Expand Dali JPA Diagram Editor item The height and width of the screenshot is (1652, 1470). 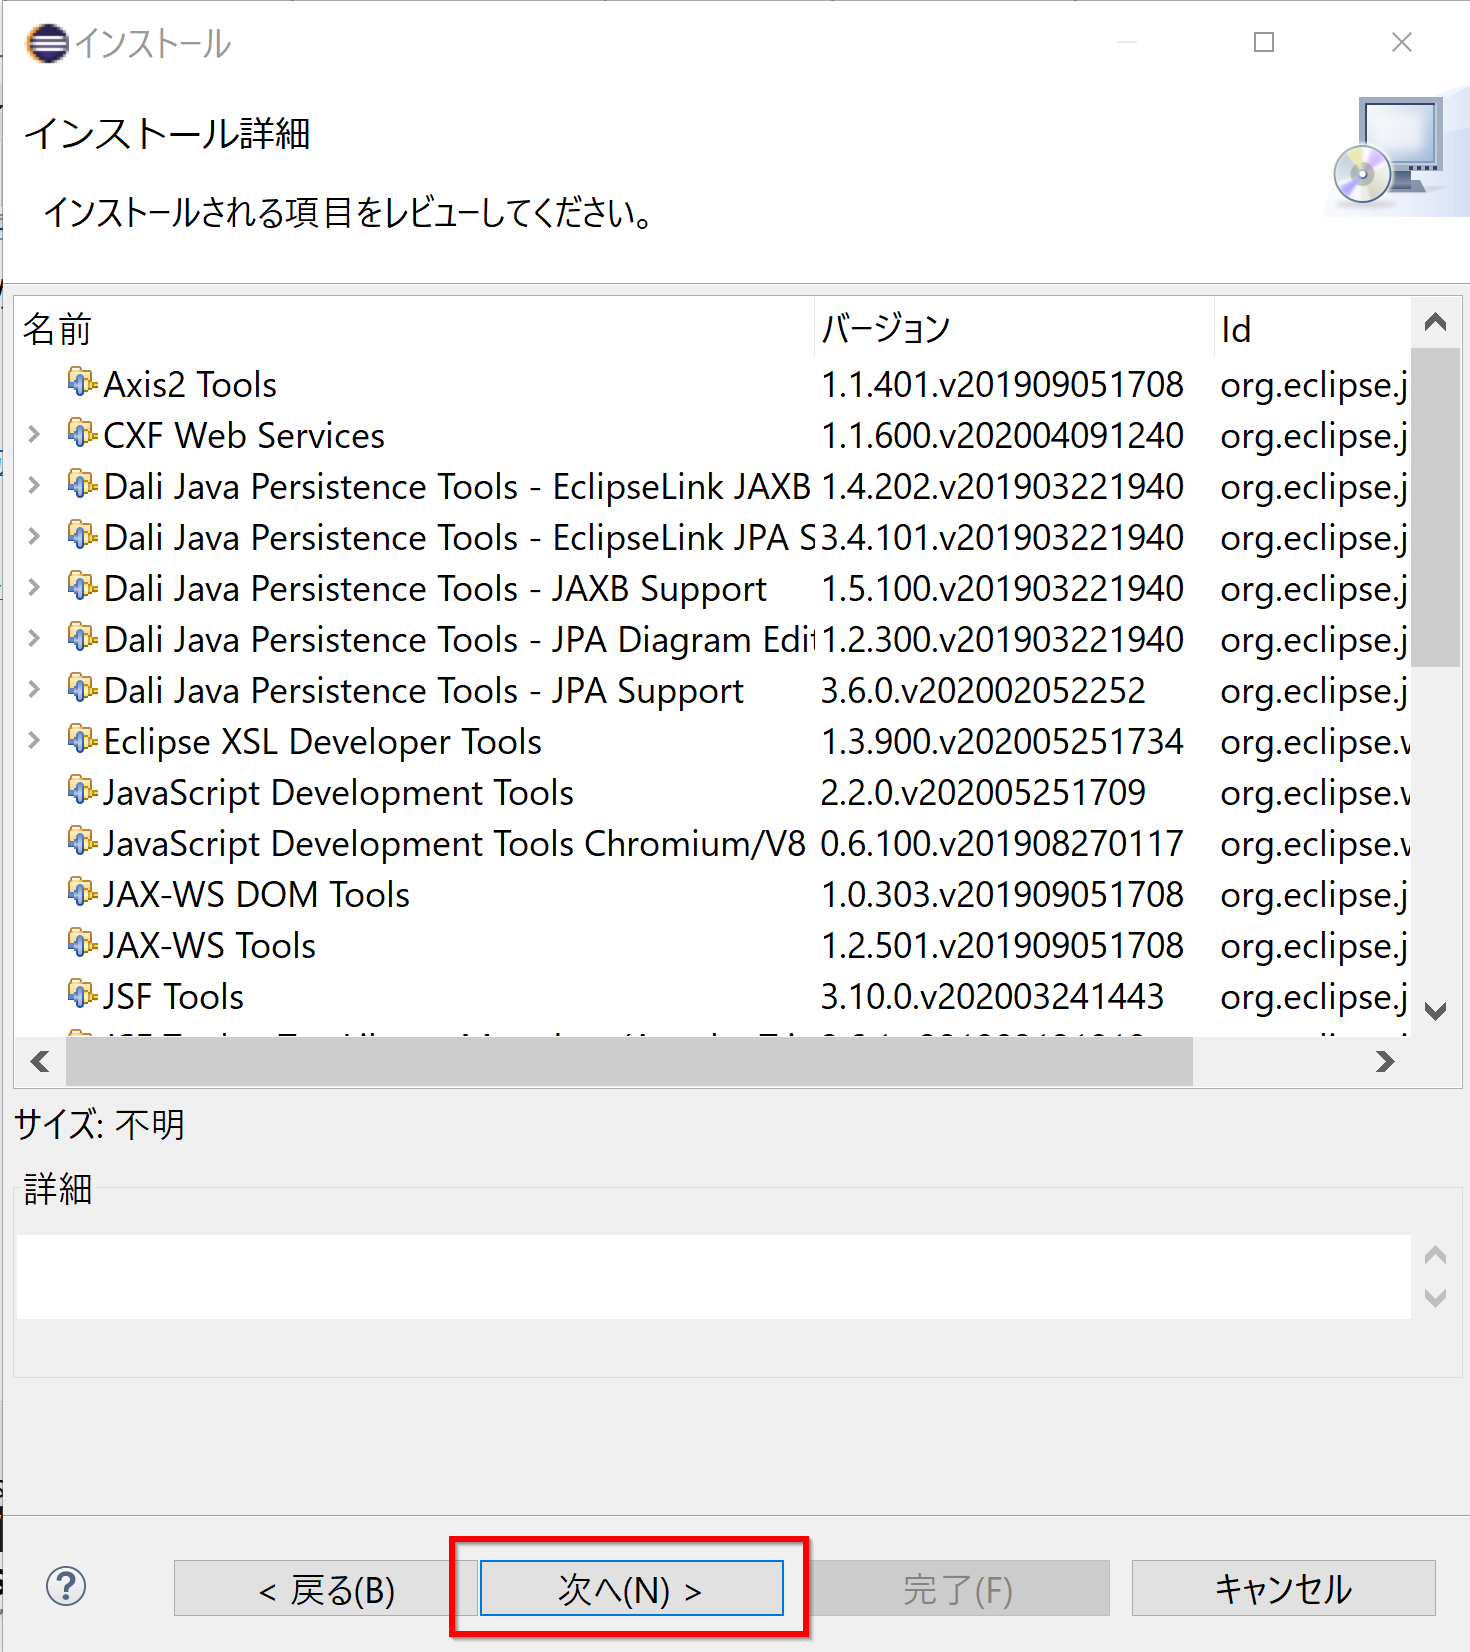34,638
